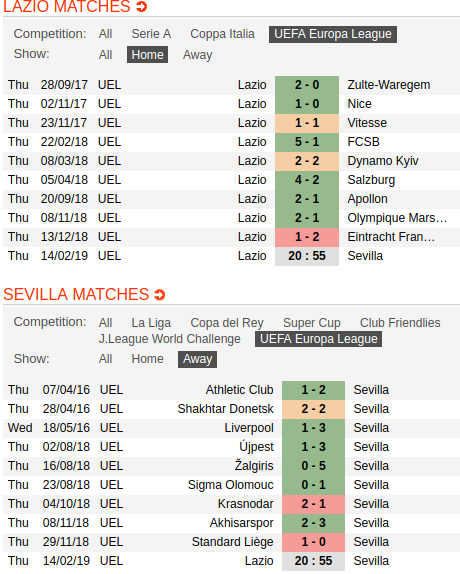The image size is (460, 574).
Task: Show Away matches for Lazio
Action: [x=198, y=55]
